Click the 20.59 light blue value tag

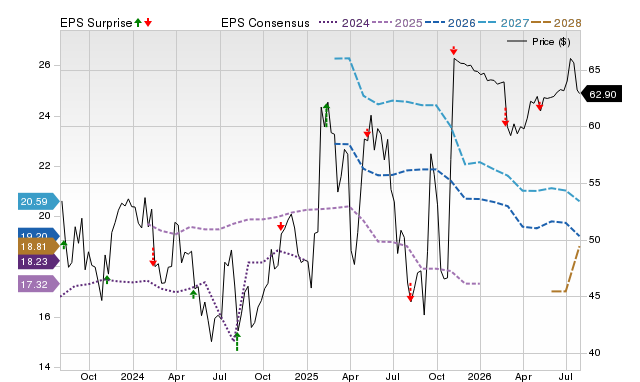[x=38, y=201]
